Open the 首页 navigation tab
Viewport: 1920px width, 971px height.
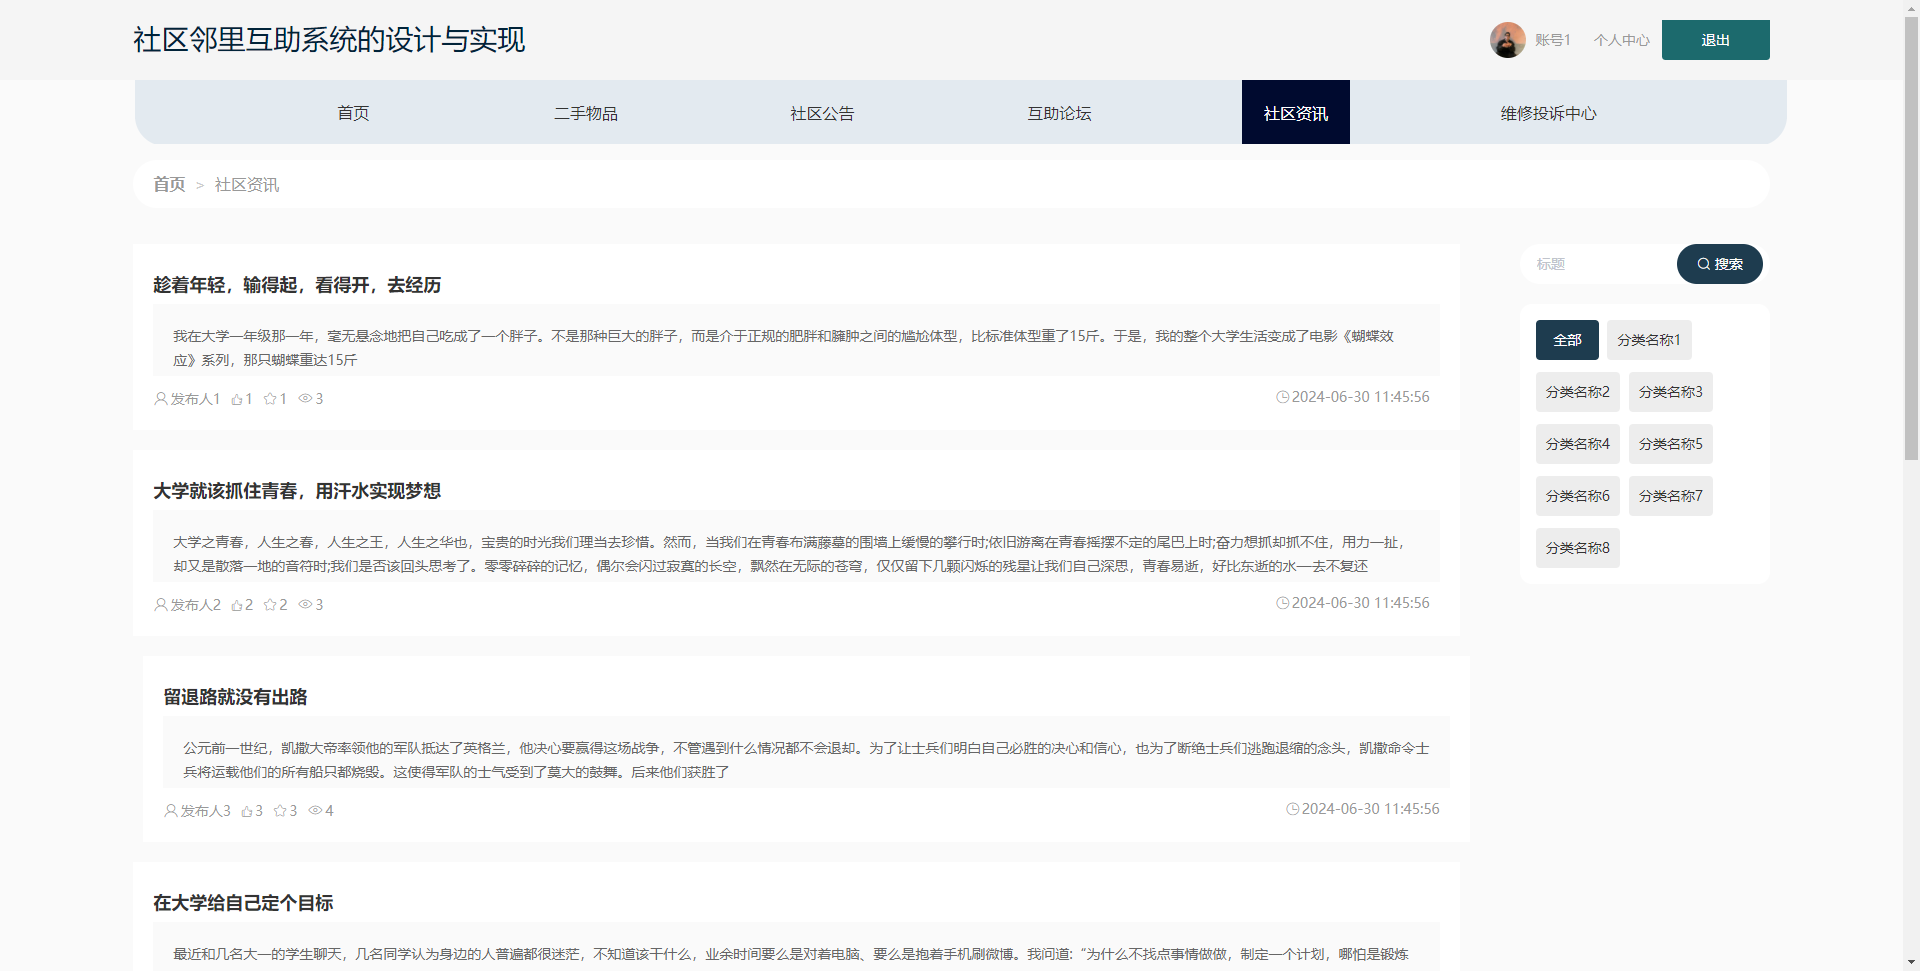pos(353,113)
